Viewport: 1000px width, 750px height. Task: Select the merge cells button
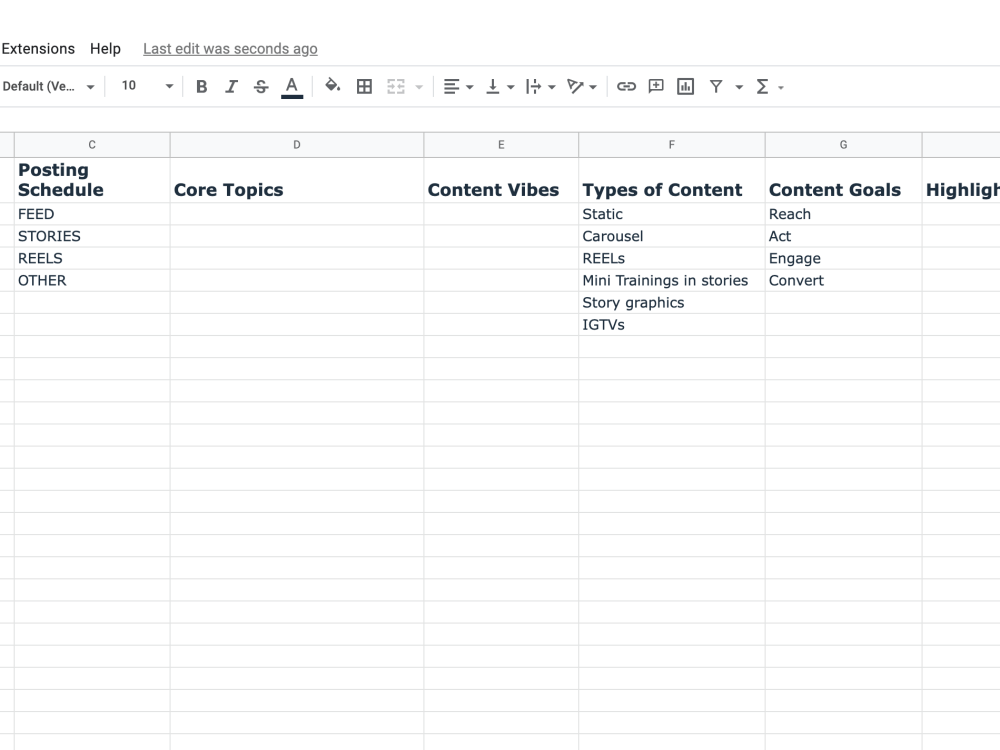pos(397,86)
